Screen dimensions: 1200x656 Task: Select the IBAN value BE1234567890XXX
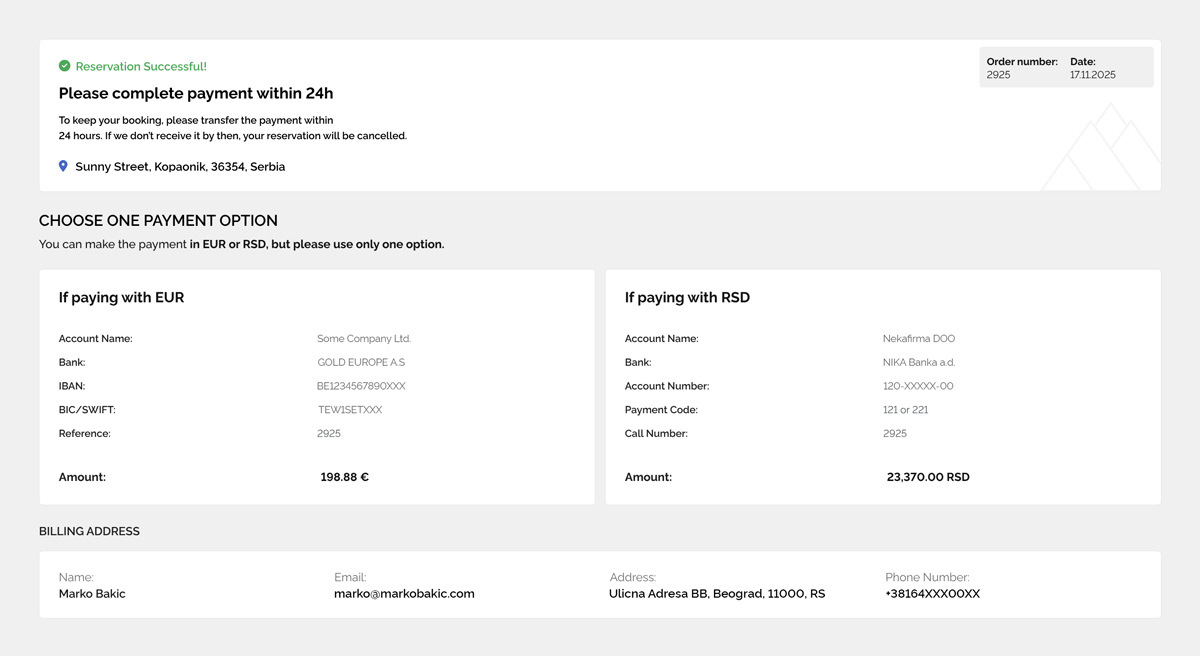(361, 386)
